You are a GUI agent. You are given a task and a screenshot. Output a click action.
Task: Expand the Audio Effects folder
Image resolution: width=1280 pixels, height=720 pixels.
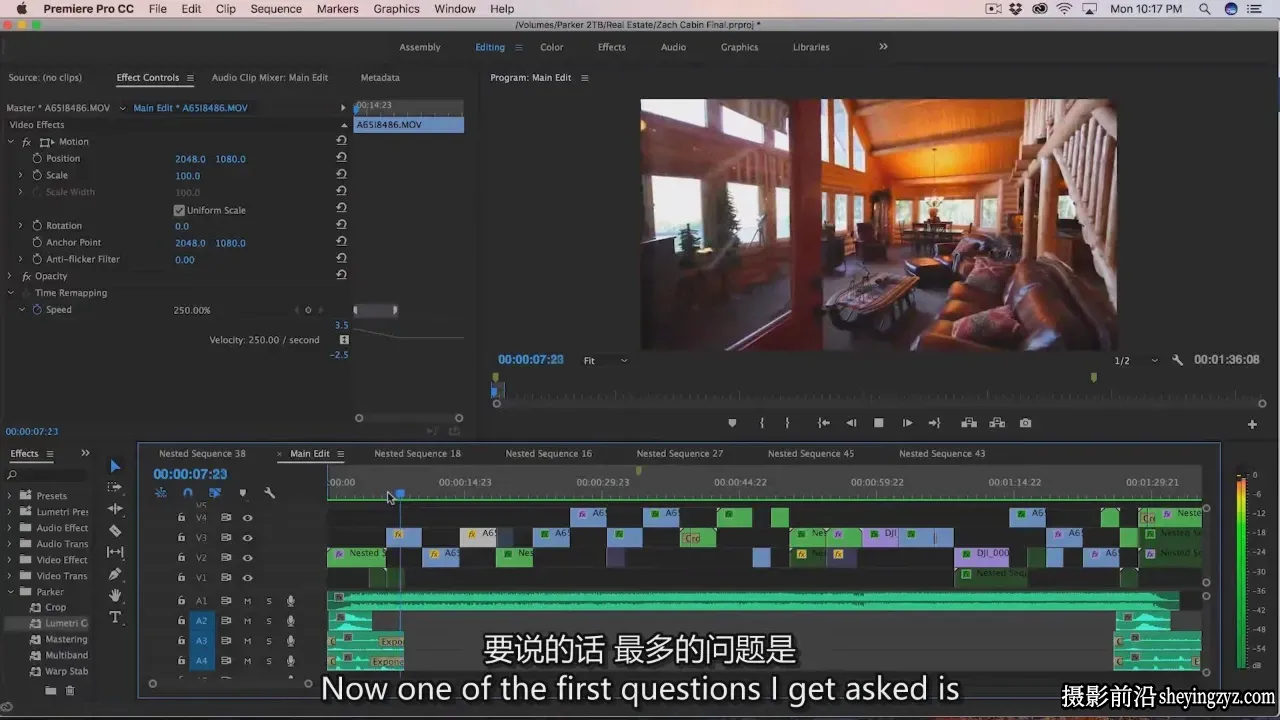11,528
